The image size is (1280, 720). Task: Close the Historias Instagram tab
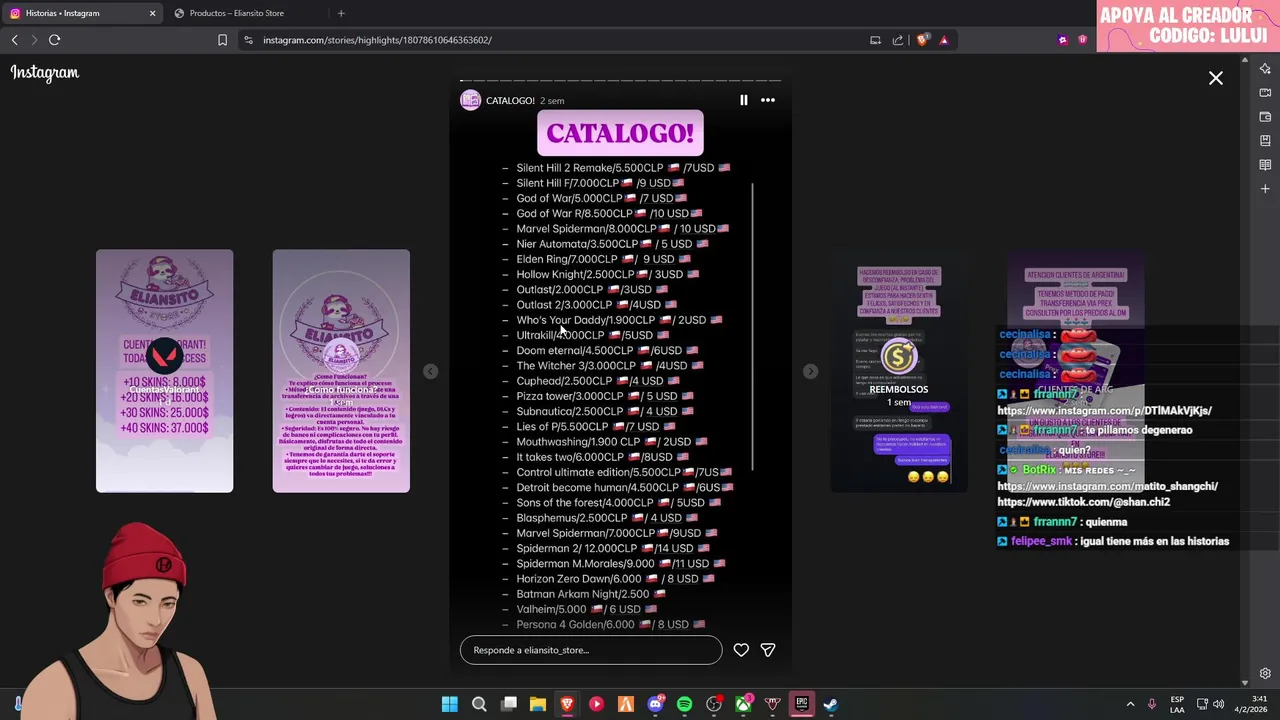152,13
